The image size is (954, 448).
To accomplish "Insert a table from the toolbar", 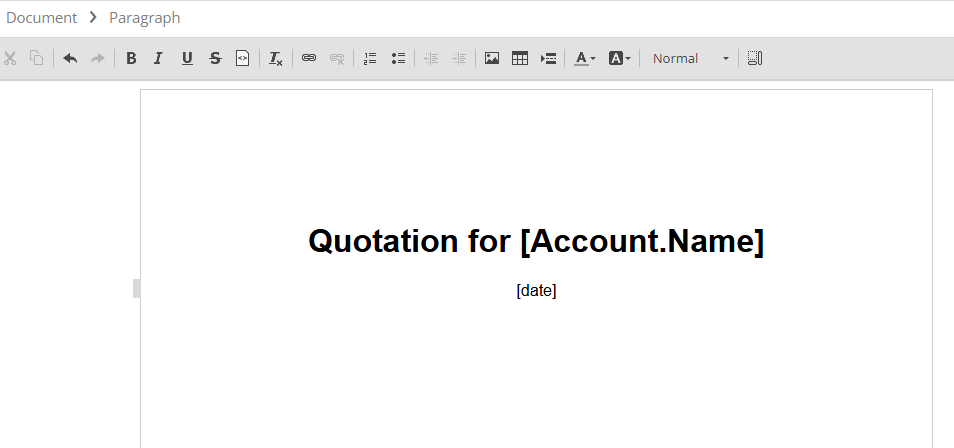I will click(x=520, y=59).
